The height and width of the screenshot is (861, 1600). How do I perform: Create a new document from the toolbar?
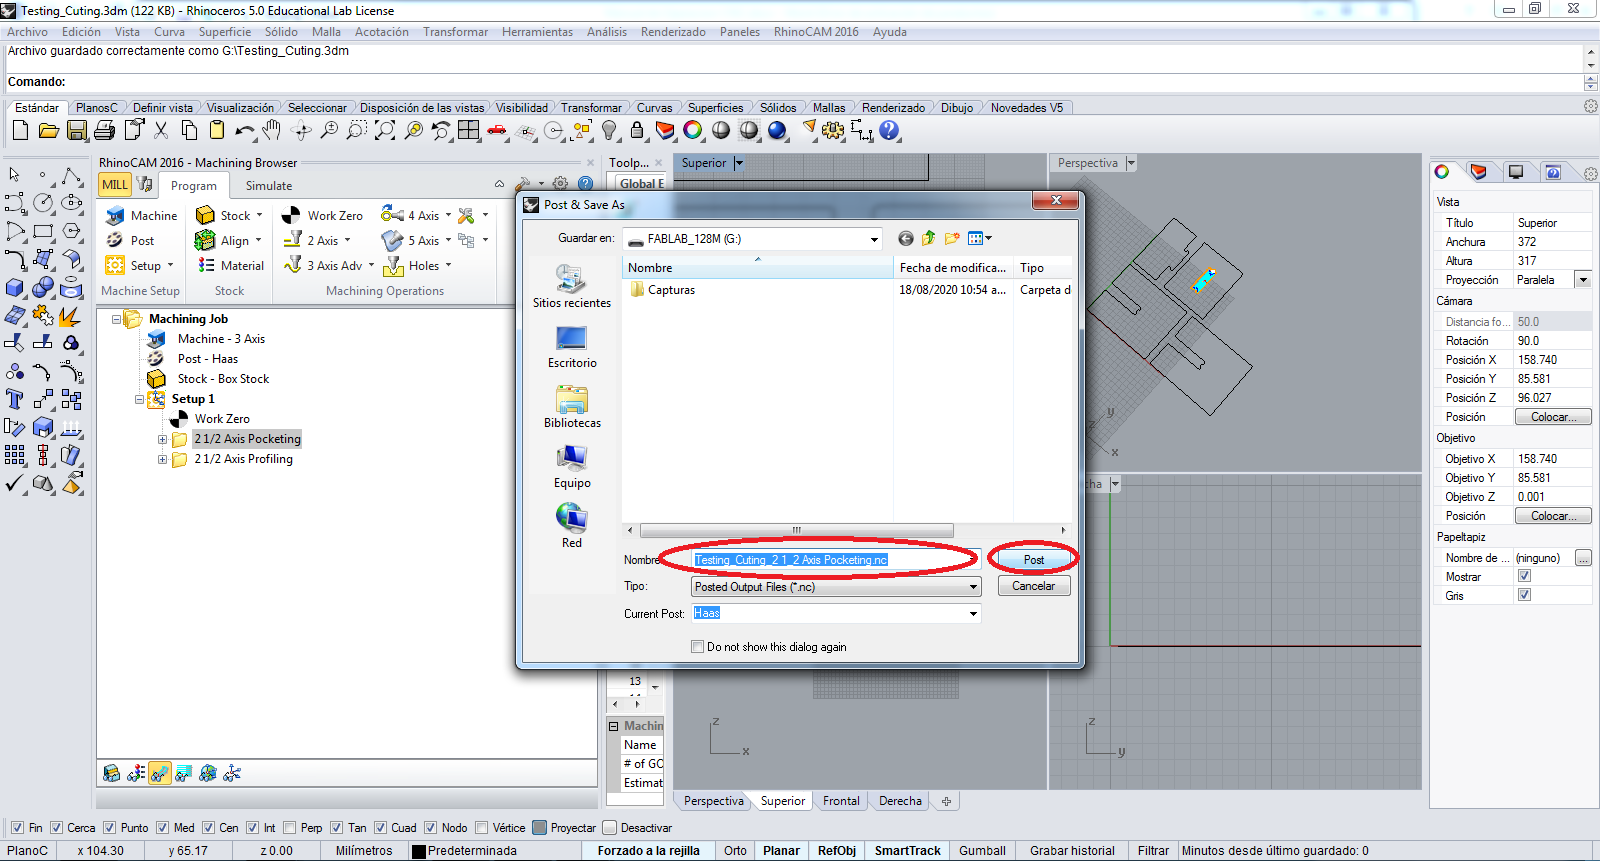pyautogui.click(x=20, y=130)
